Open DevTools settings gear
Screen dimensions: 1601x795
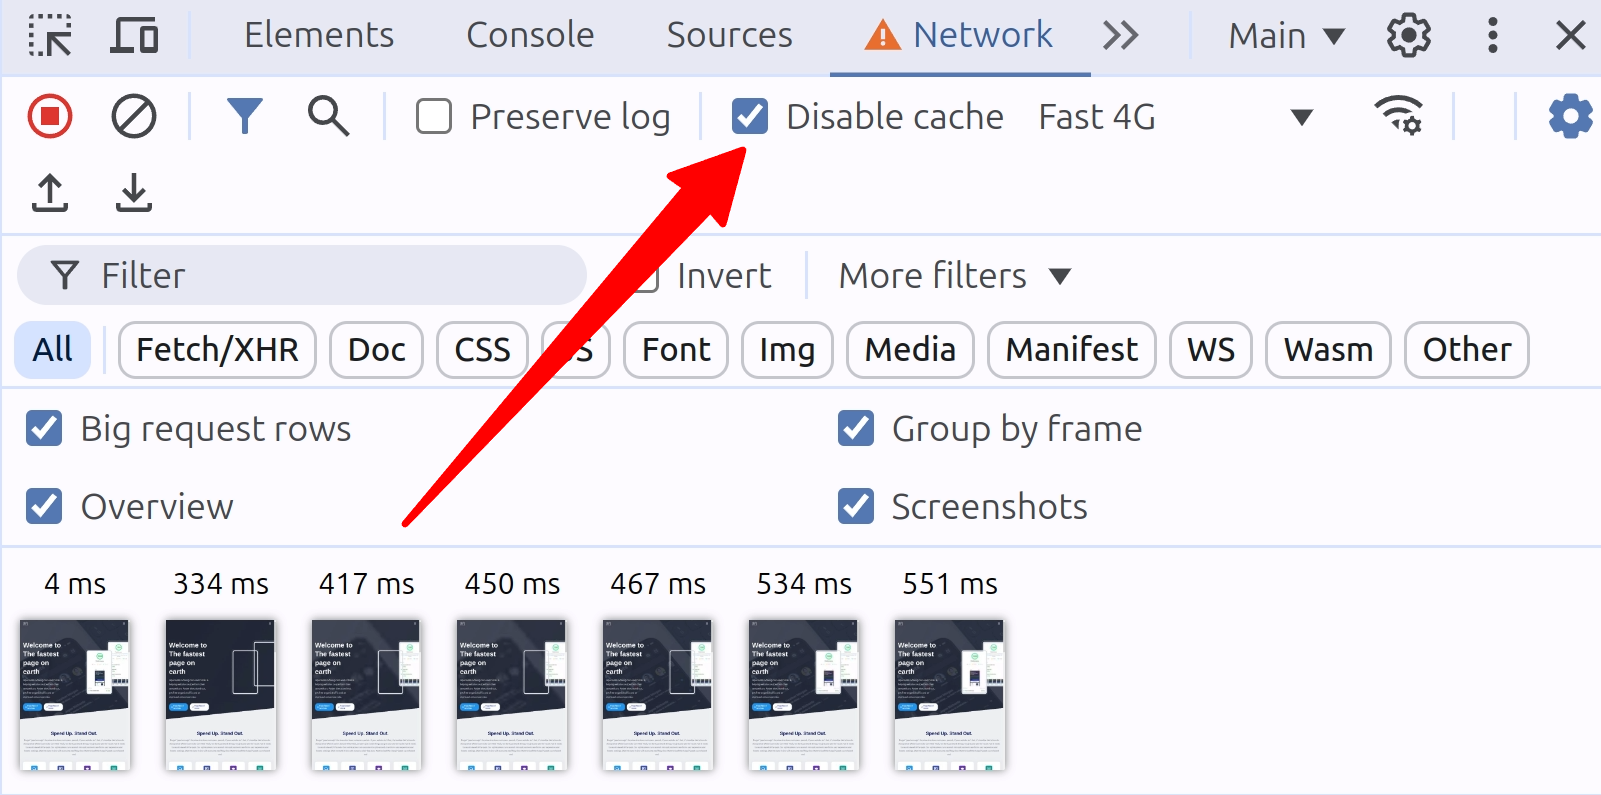click(x=1408, y=36)
